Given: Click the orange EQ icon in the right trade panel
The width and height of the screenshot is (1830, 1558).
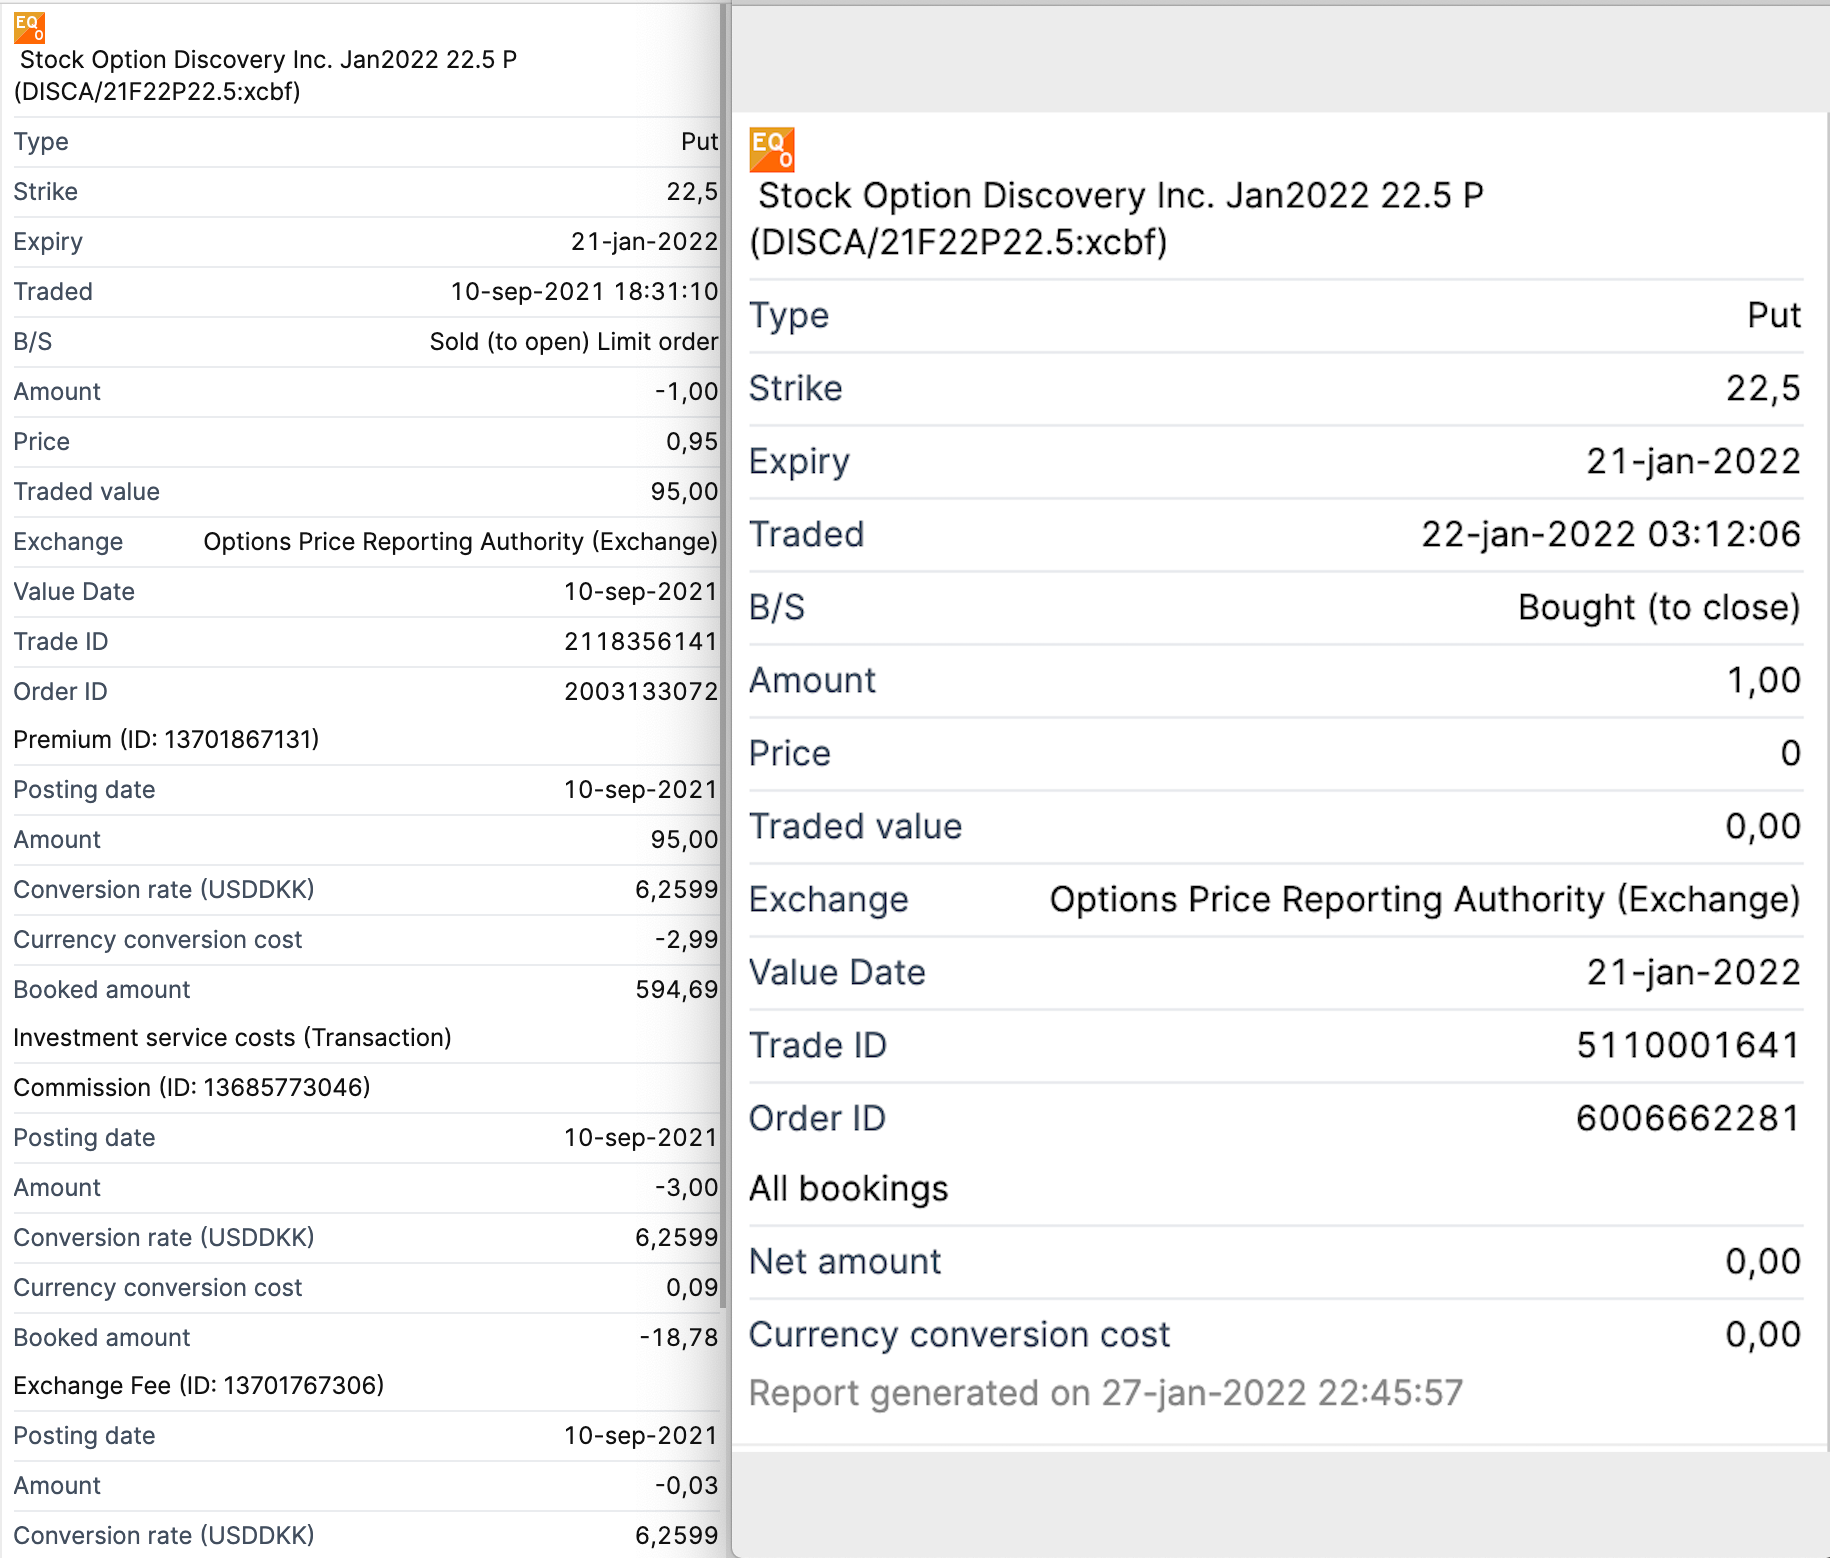Looking at the screenshot, I should click(771, 149).
